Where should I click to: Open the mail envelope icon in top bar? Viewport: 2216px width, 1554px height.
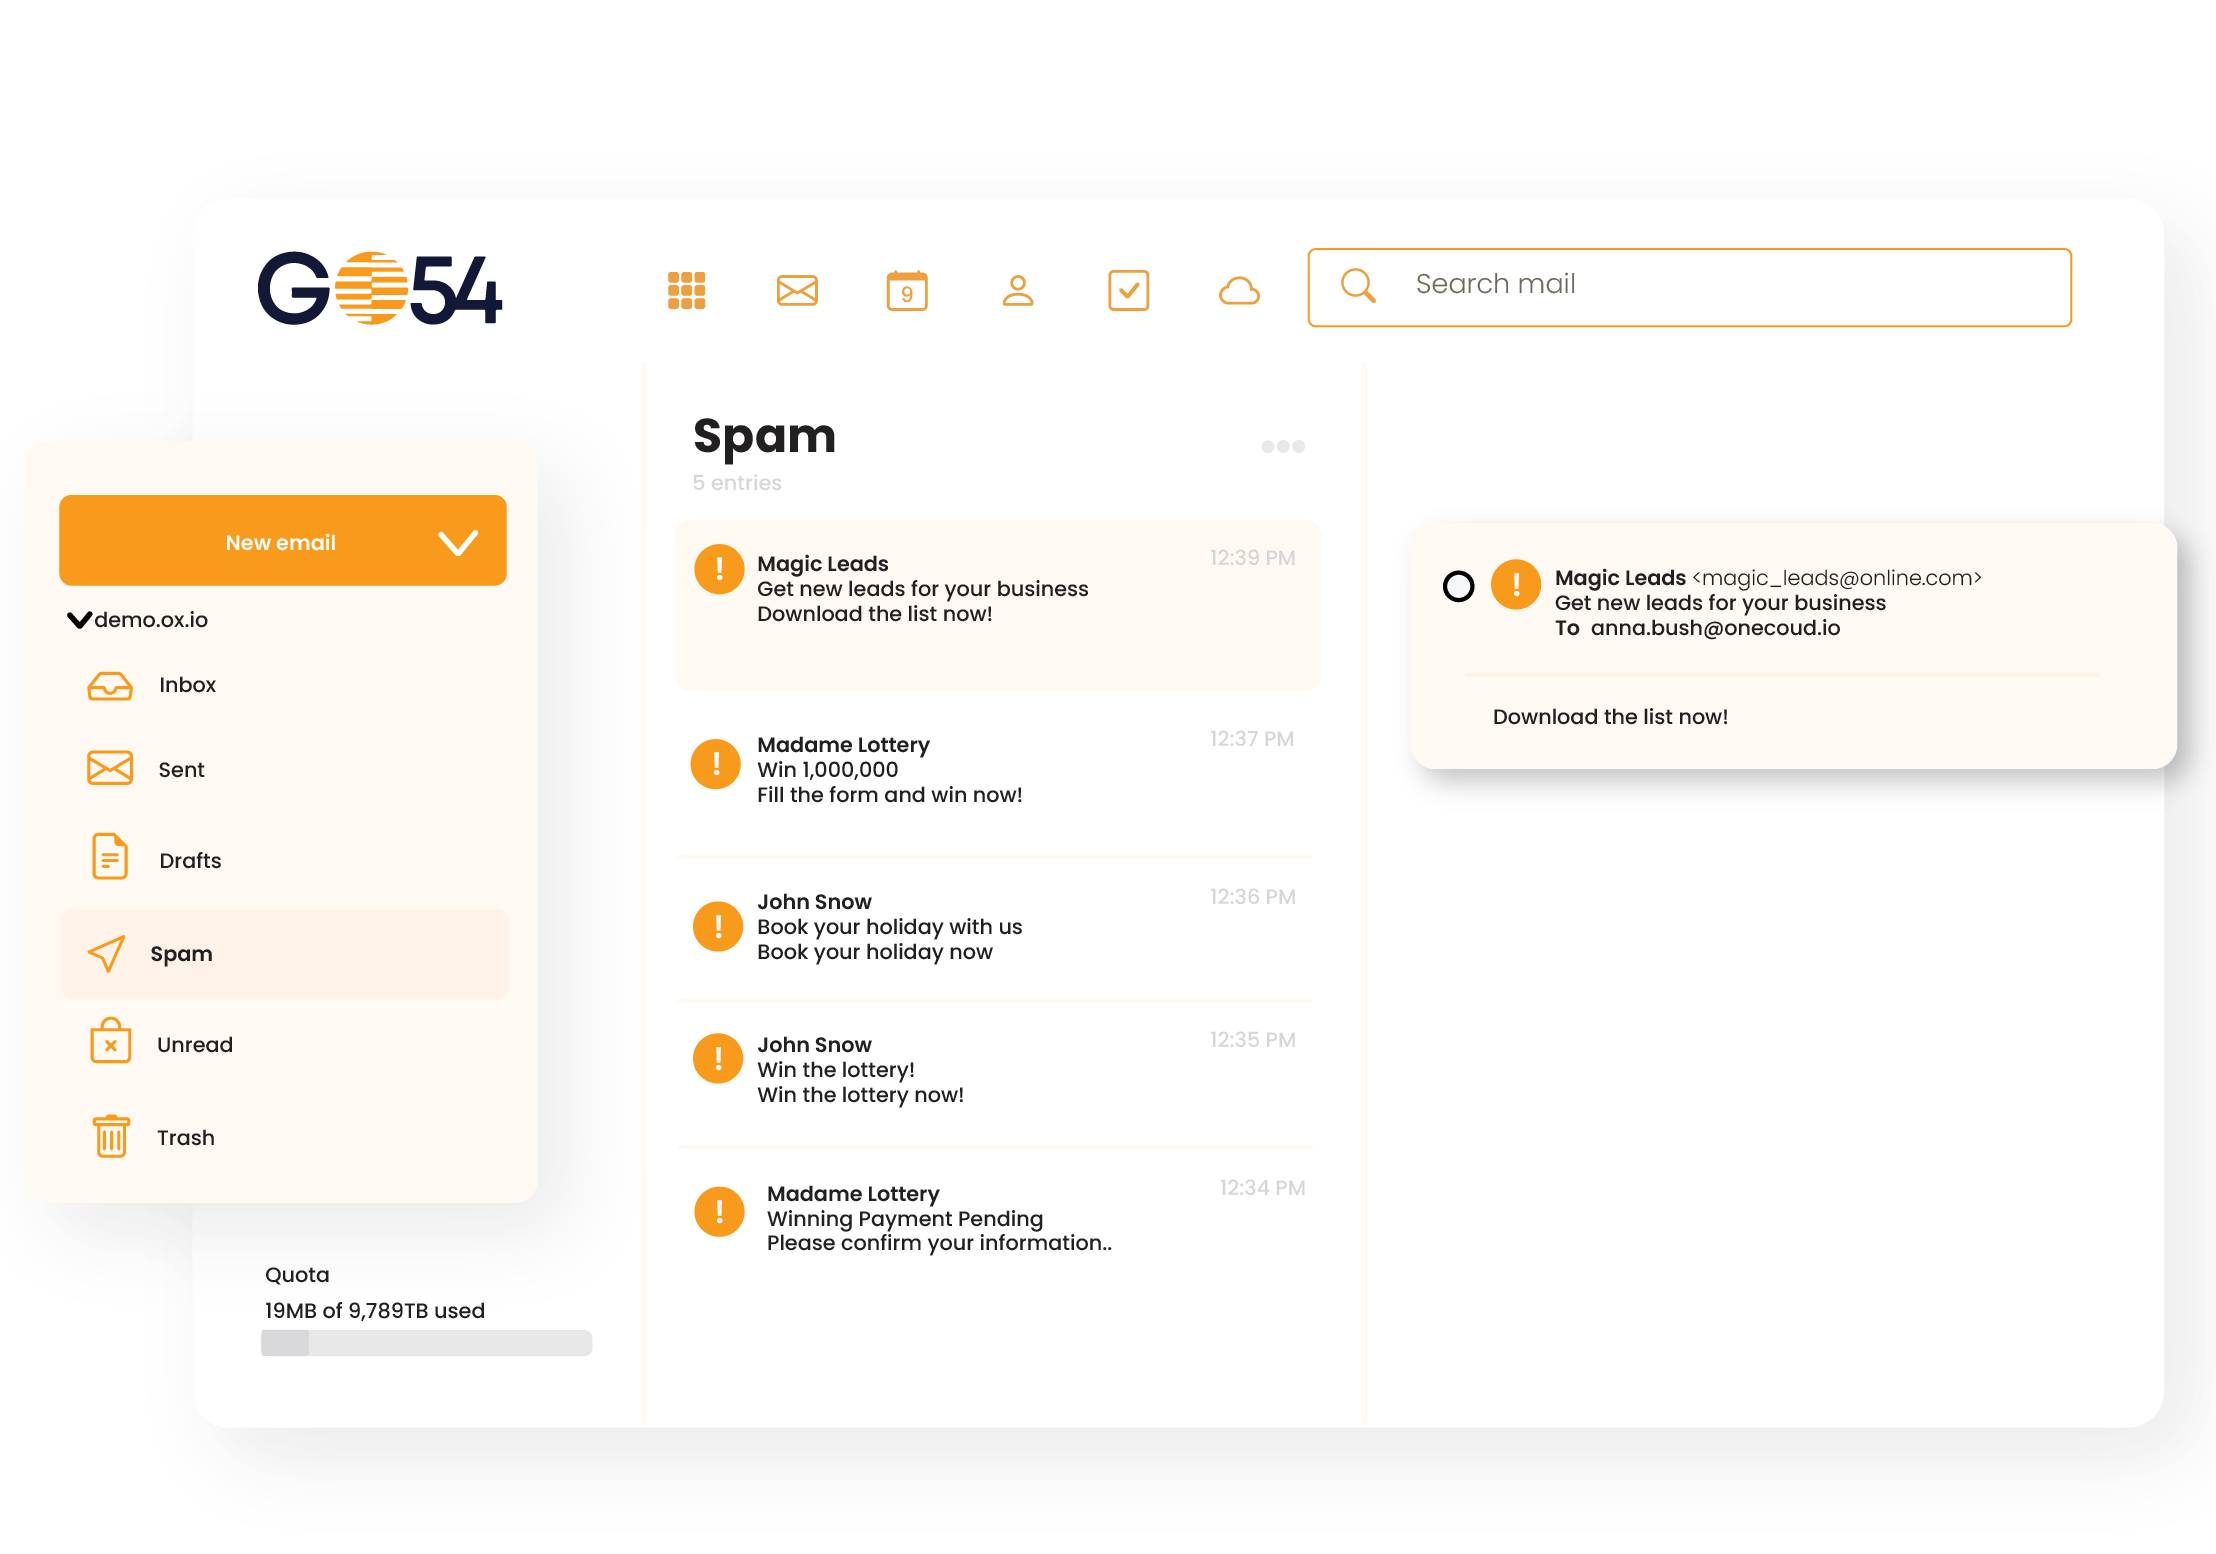tap(797, 290)
